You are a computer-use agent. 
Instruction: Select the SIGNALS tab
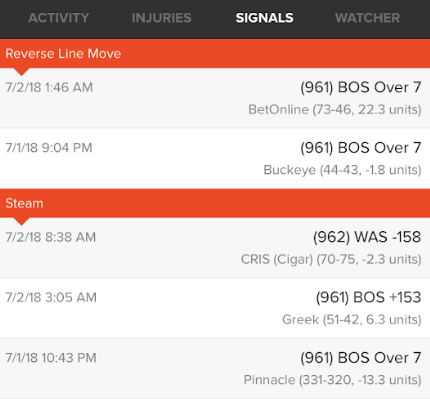(264, 18)
